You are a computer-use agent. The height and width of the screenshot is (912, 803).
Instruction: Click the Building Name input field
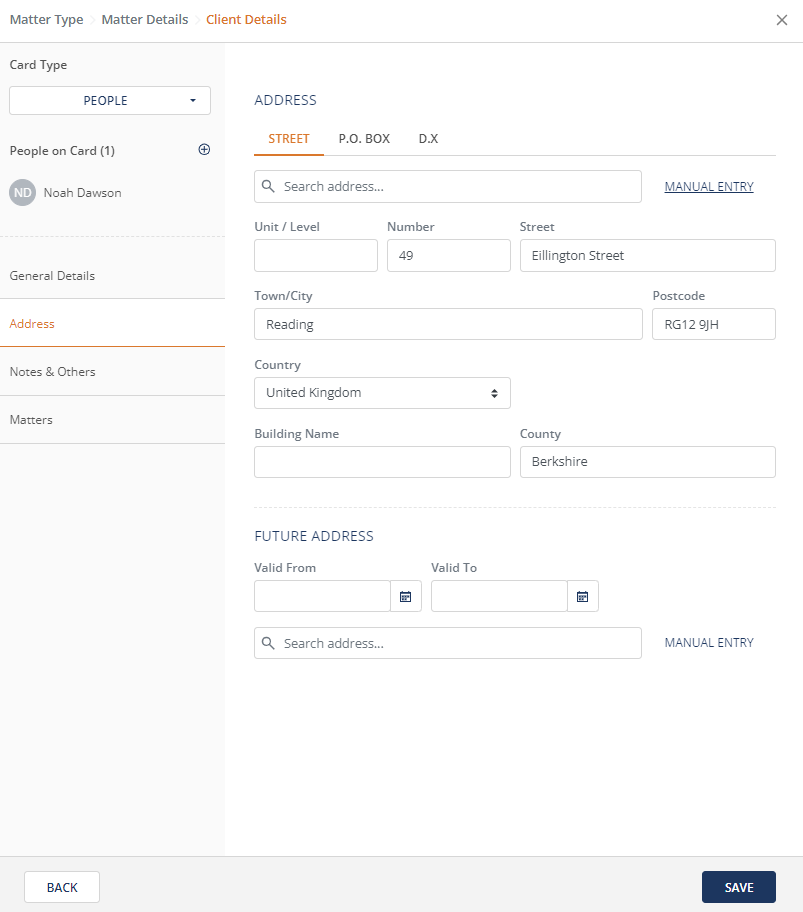382,462
